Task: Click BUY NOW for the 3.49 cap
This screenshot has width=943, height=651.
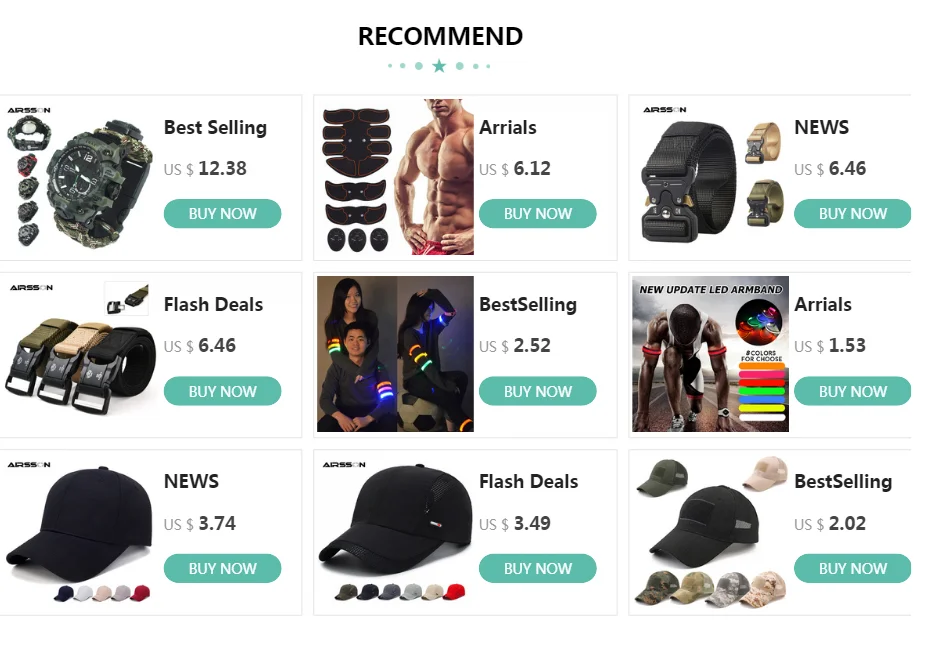Action: pyautogui.click(x=537, y=569)
